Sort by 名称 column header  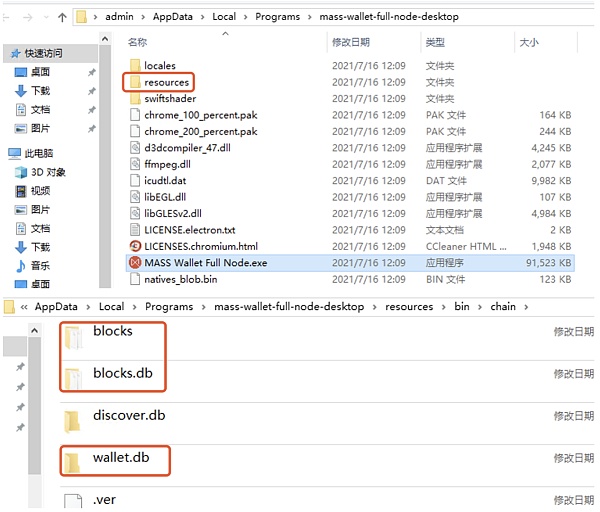pyautogui.click(x=137, y=42)
